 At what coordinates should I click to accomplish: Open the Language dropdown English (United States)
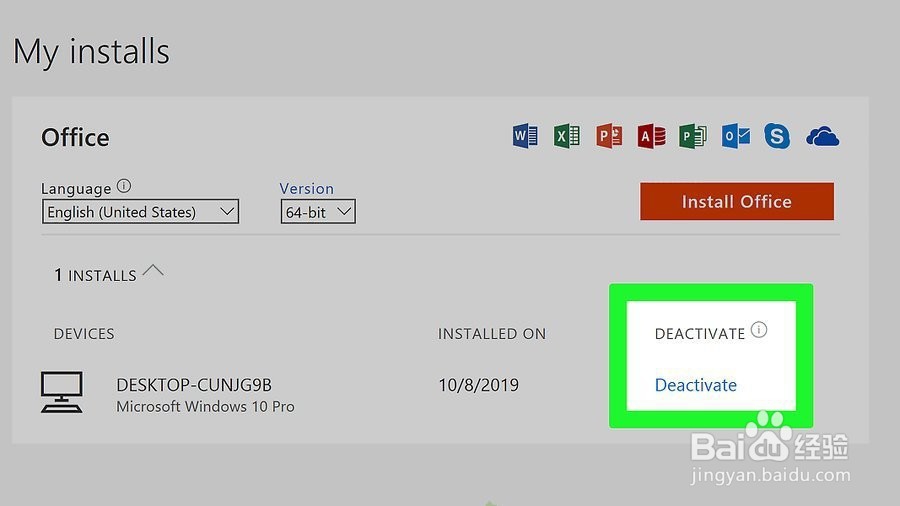pos(140,212)
